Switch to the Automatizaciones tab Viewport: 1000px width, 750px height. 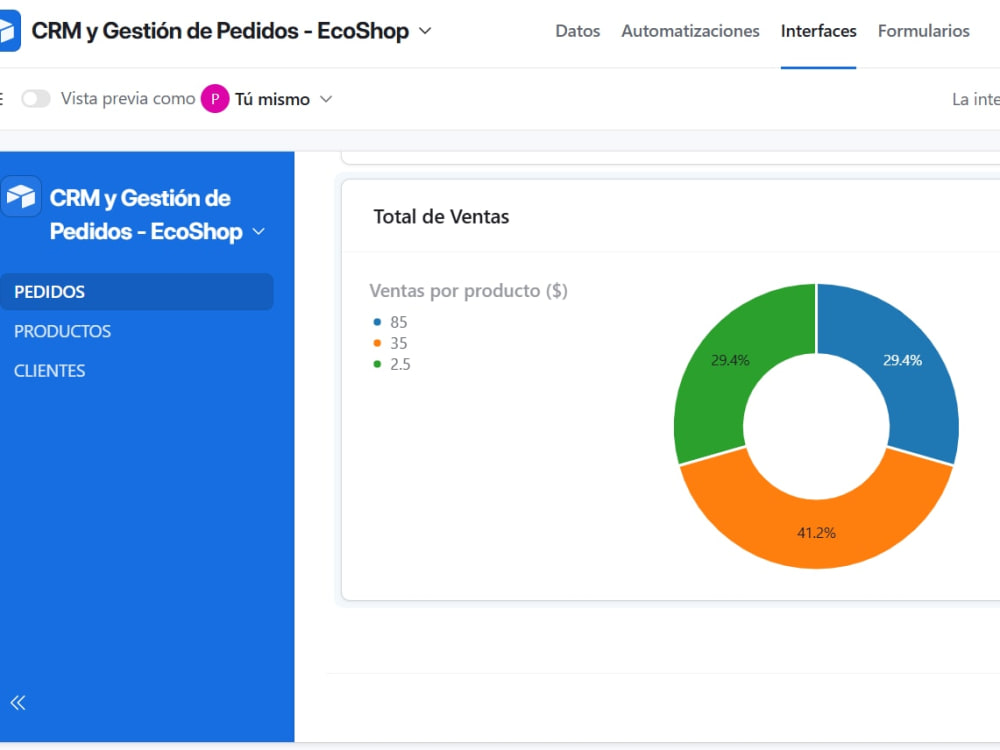tap(690, 31)
